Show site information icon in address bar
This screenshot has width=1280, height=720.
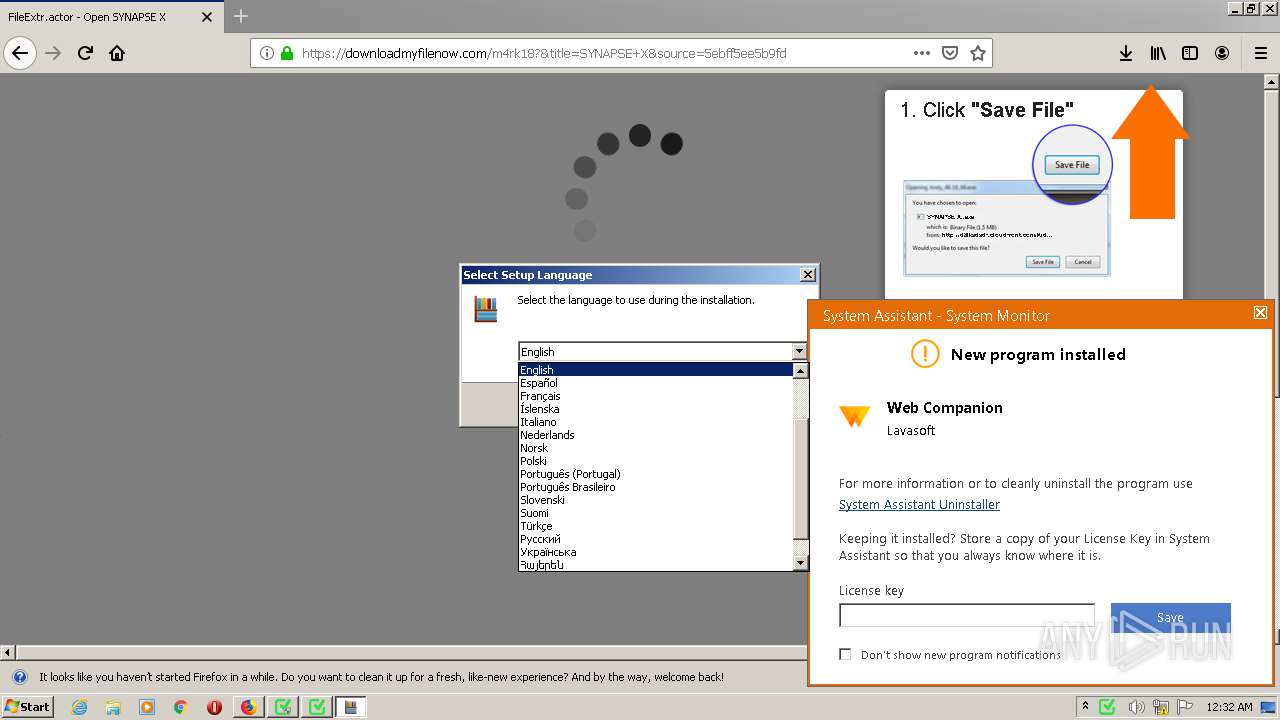pyautogui.click(x=267, y=53)
